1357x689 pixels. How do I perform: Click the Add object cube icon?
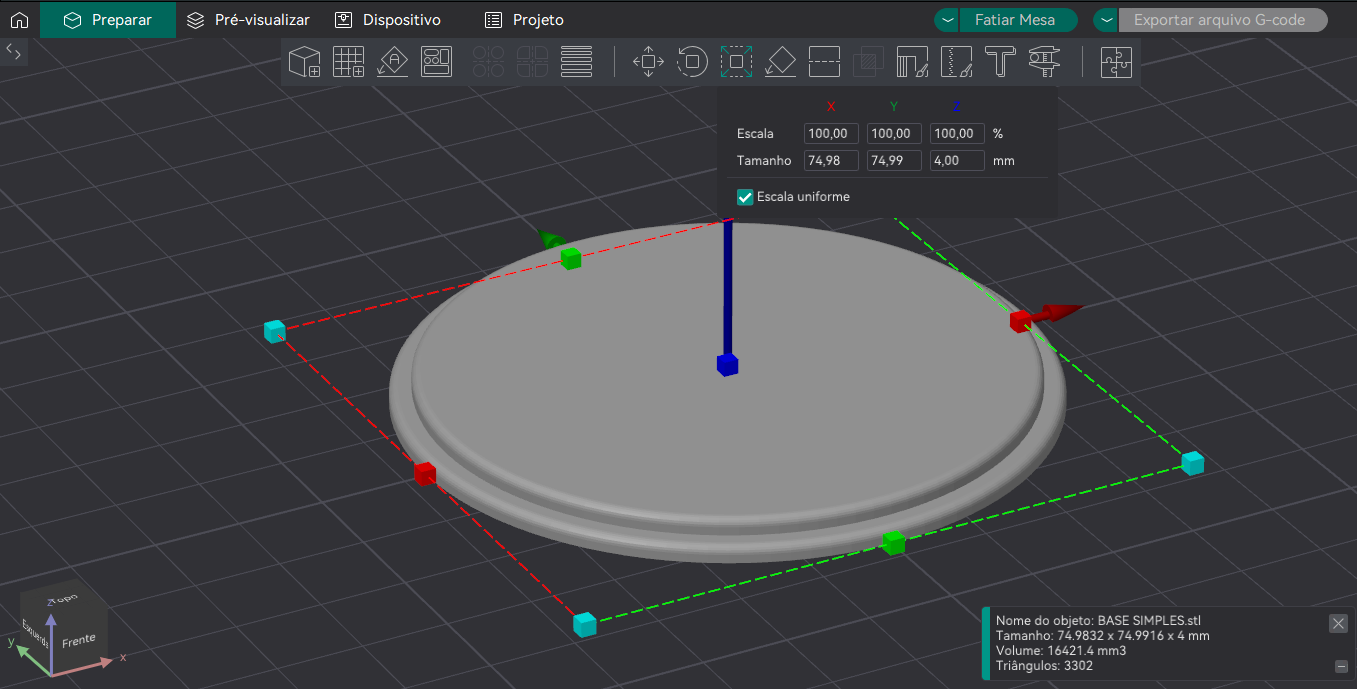(x=304, y=62)
